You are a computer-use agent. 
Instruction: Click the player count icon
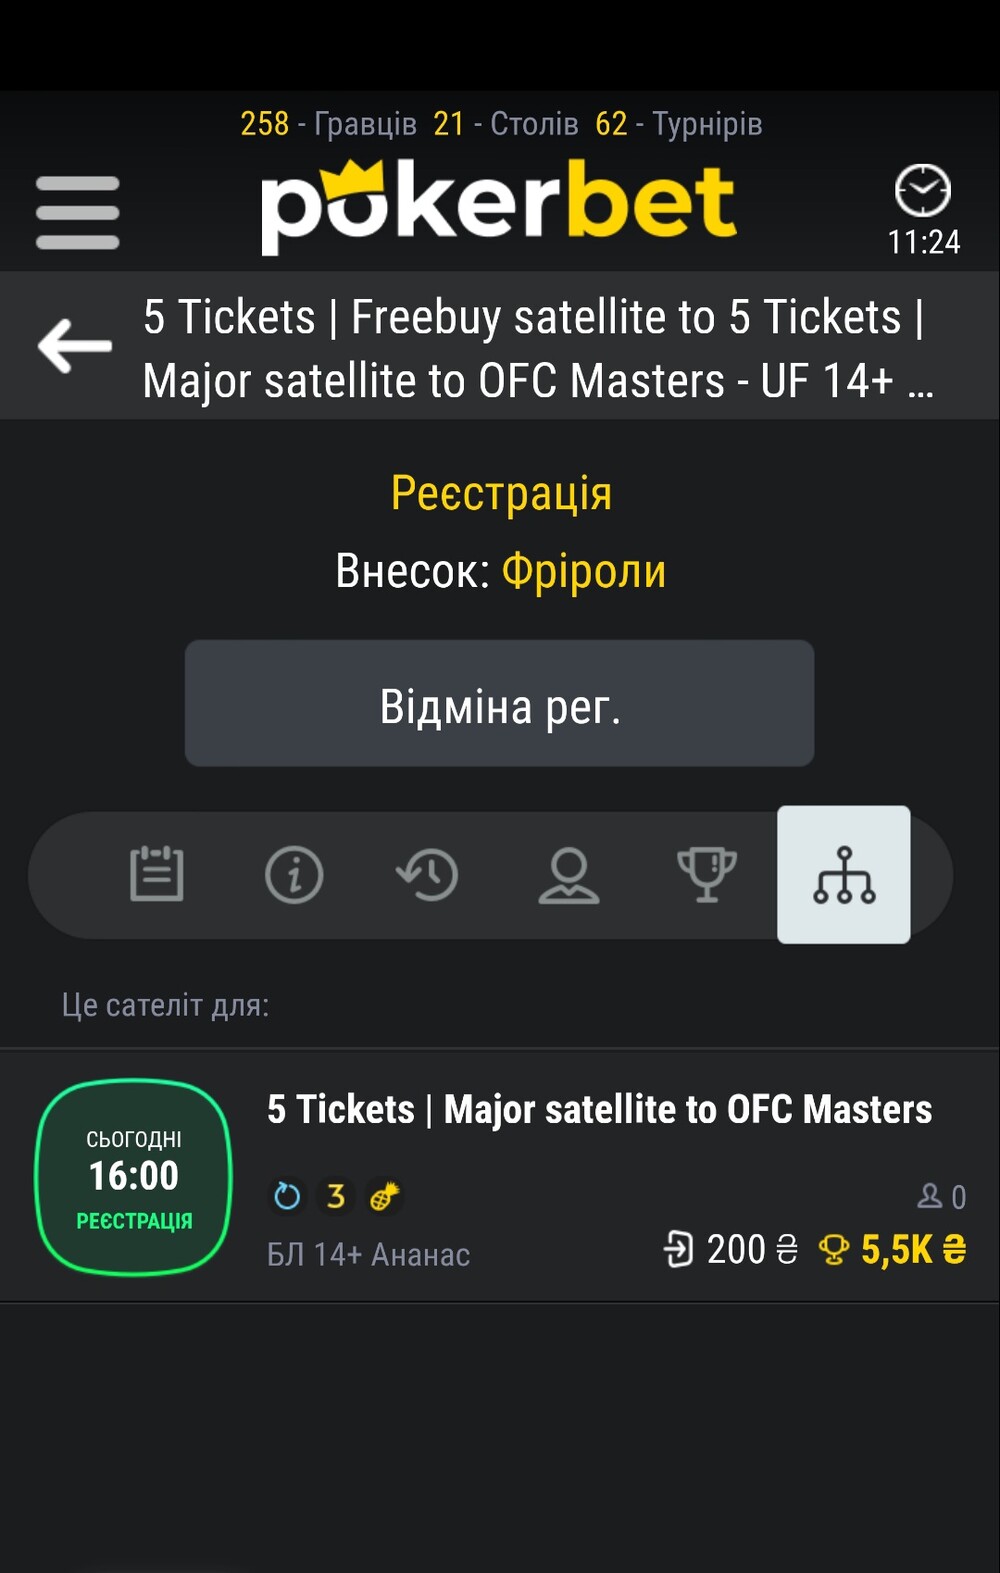930,1196
